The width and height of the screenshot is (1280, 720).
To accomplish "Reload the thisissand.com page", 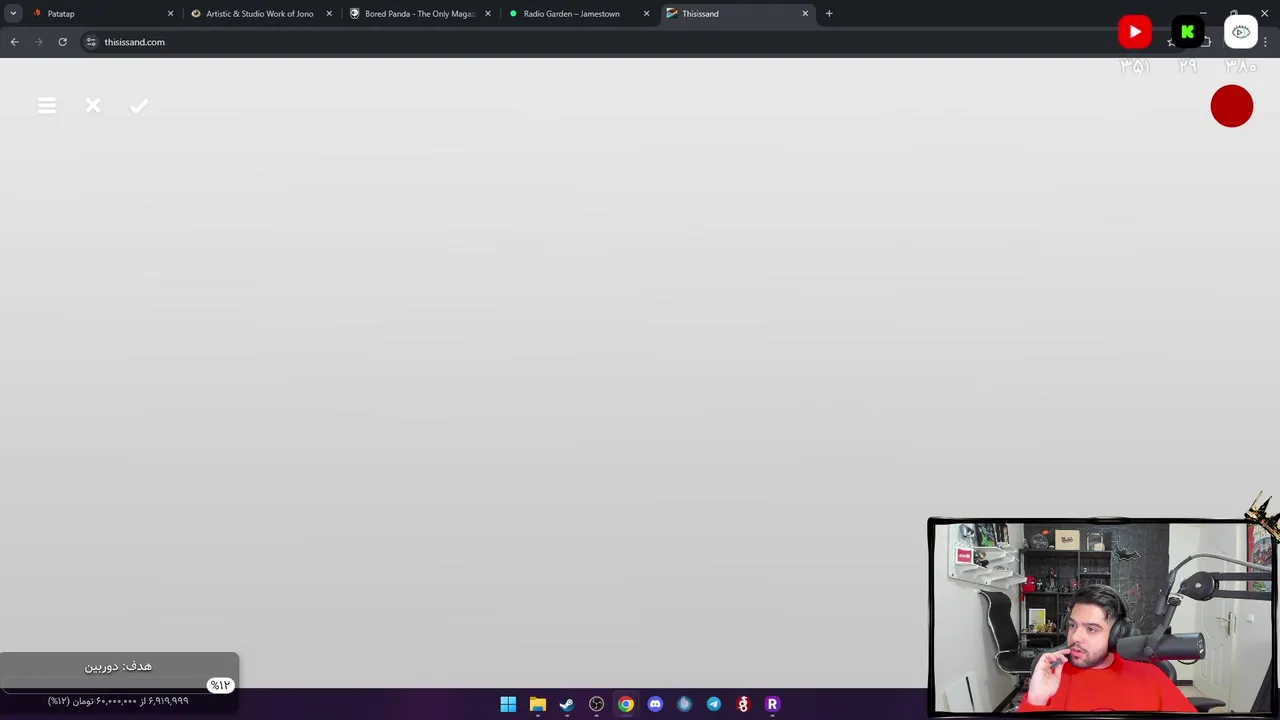I will coord(62,42).
